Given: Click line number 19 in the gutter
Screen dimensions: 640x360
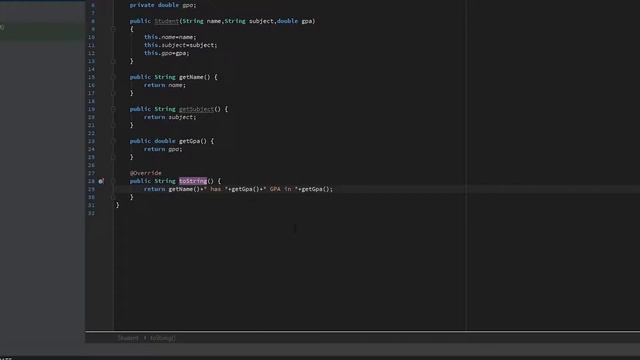Looking at the screenshot, I should tap(91, 109).
